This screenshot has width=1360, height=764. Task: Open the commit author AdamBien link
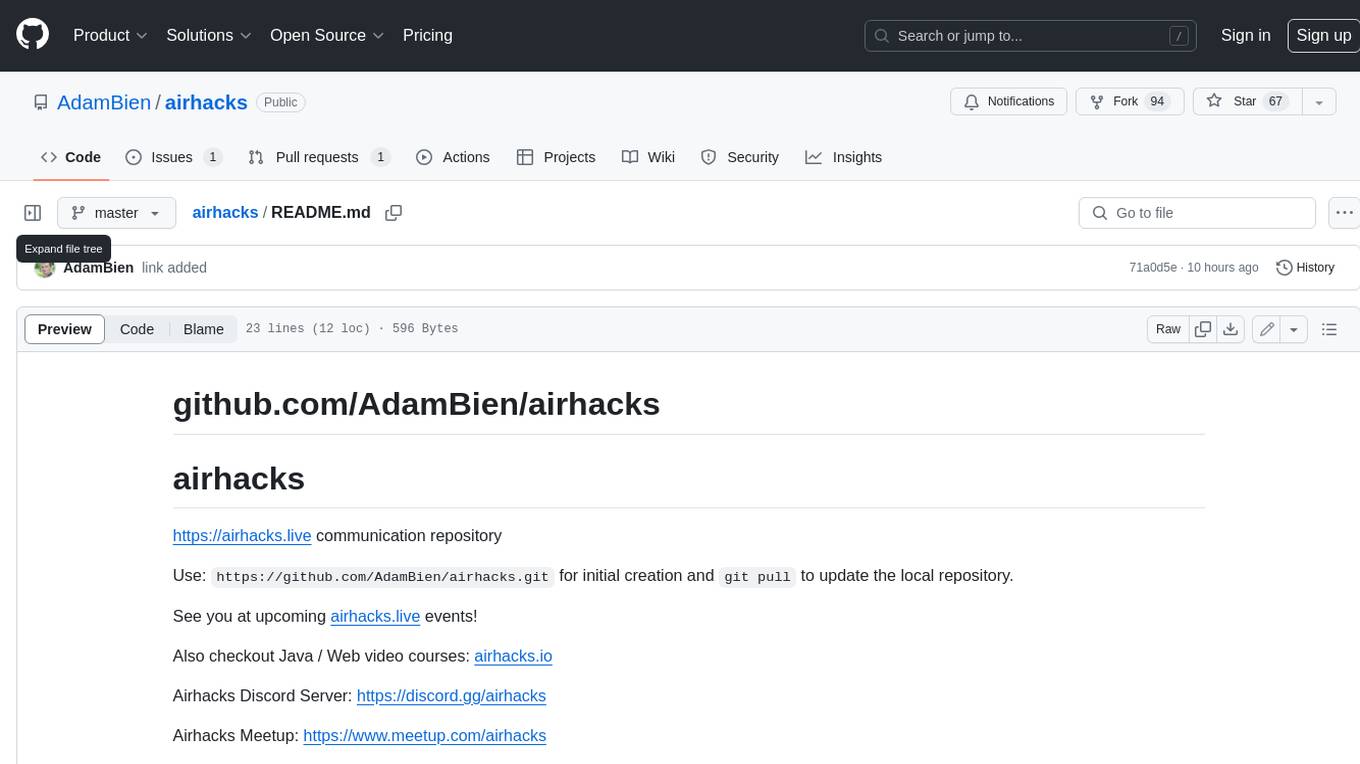[98, 268]
